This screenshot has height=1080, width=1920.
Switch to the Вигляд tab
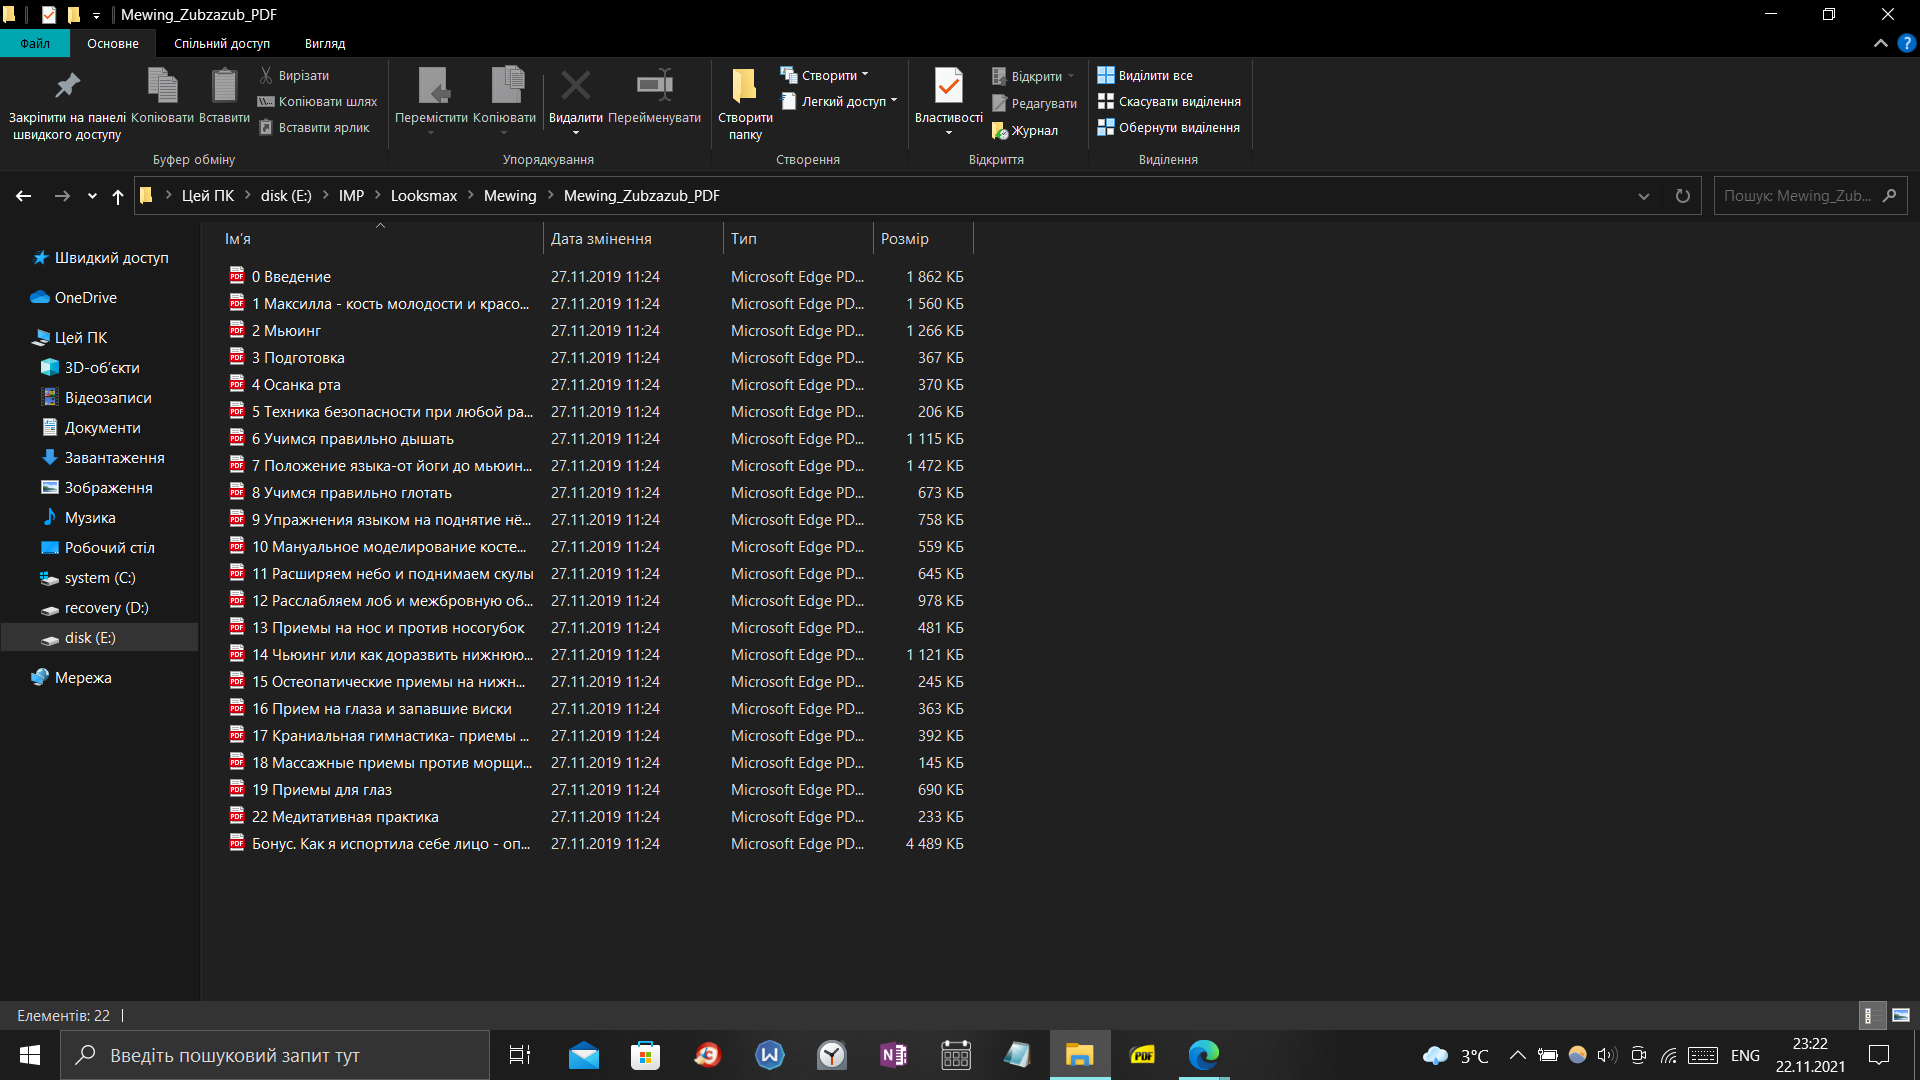point(325,43)
